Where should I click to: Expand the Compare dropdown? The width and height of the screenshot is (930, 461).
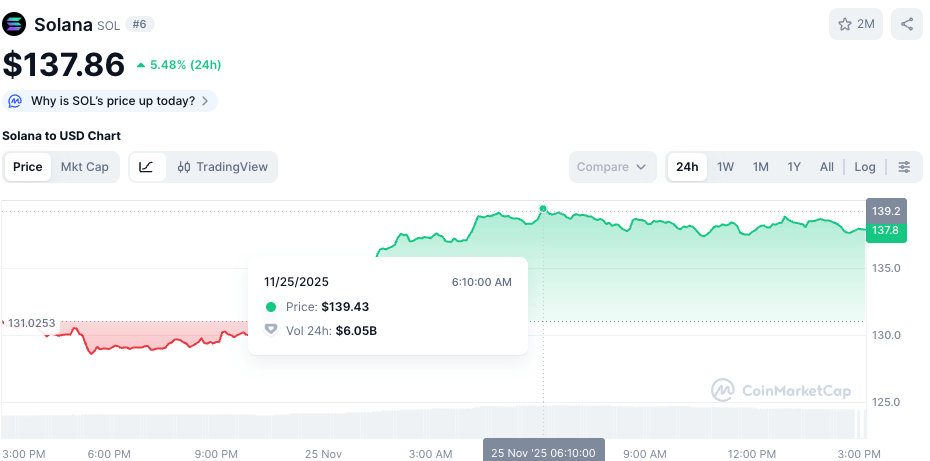(x=612, y=167)
